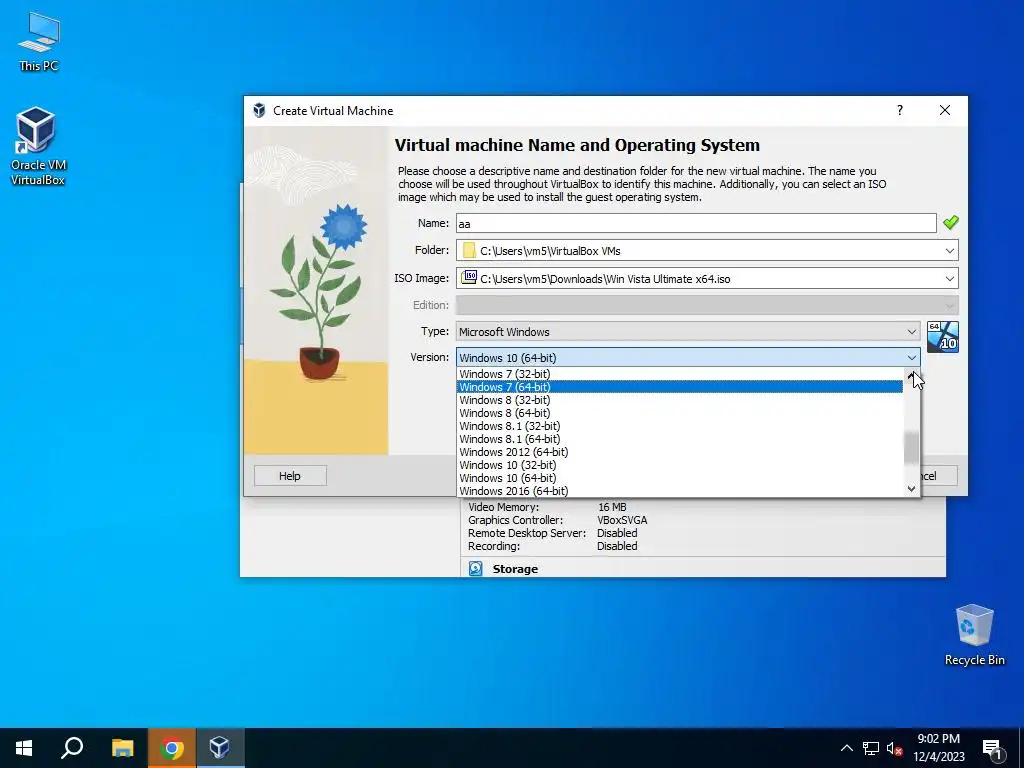Expand the ISO Image dropdown
The image size is (1024, 768).
coord(950,279)
